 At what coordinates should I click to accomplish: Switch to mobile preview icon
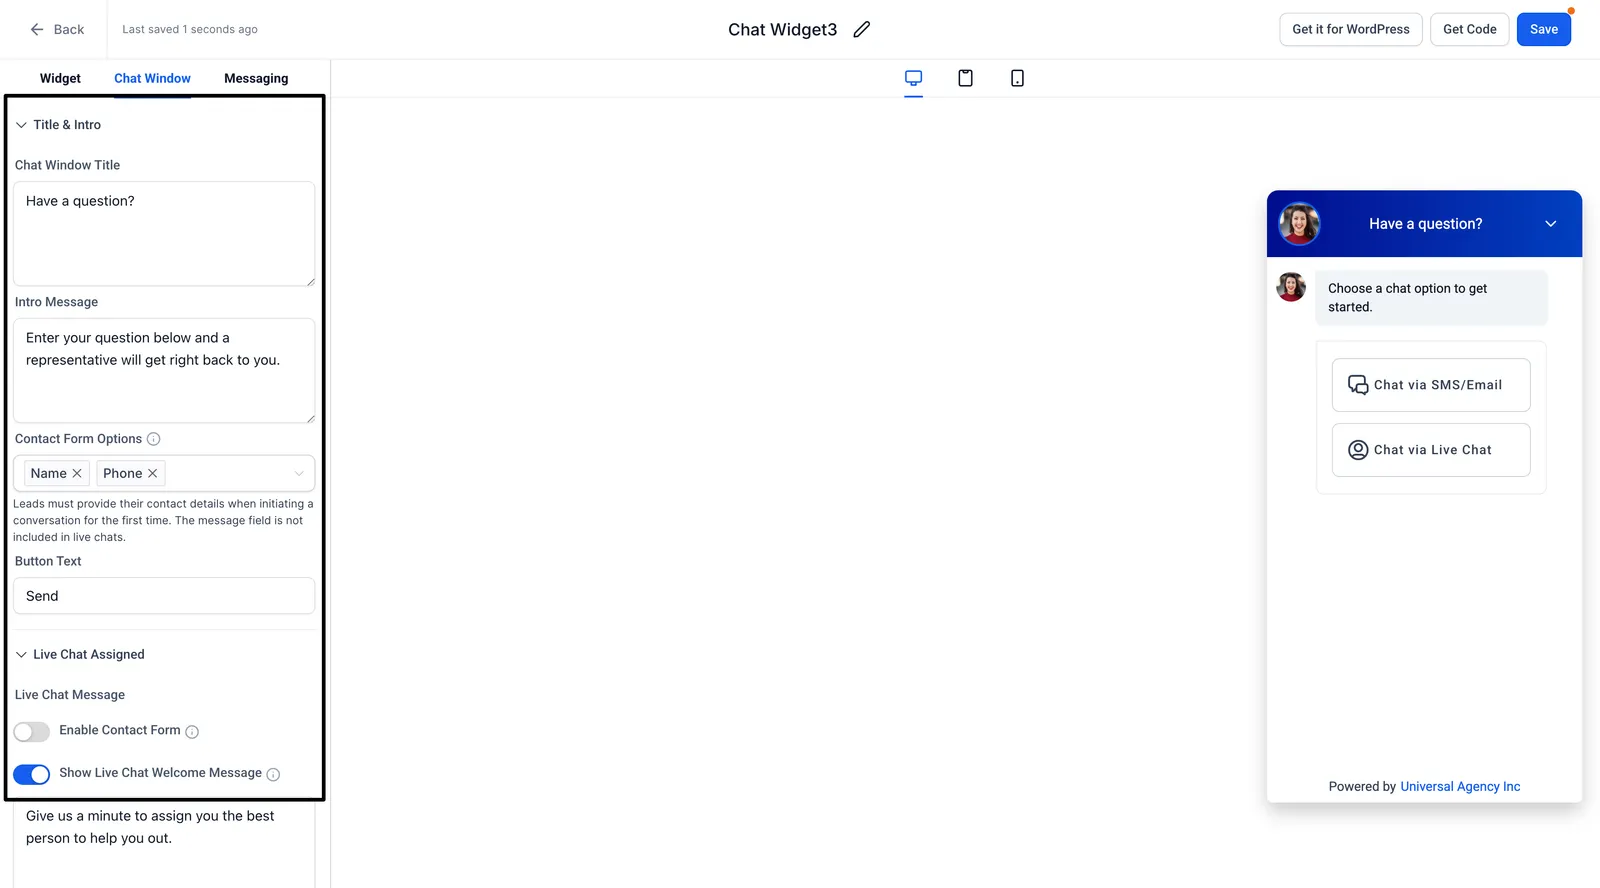(1017, 78)
